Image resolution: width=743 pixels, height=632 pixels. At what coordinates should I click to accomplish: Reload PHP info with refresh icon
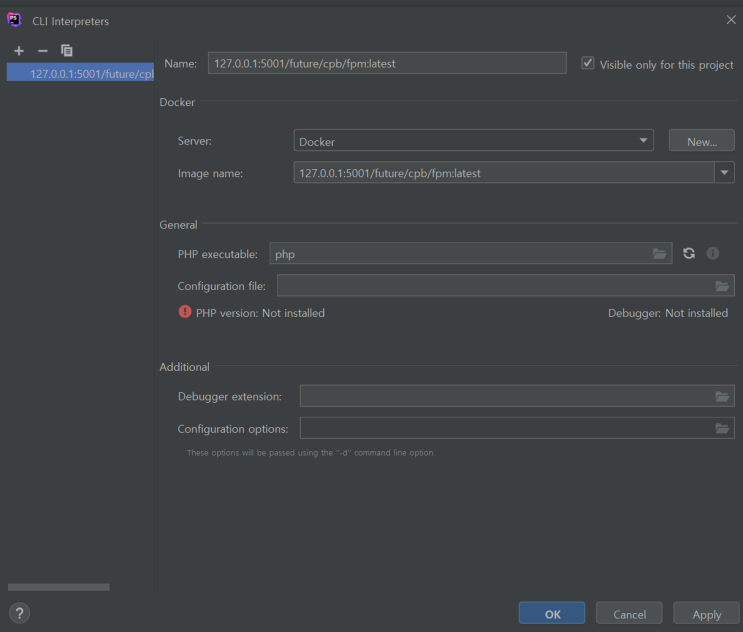(x=689, y=254)
